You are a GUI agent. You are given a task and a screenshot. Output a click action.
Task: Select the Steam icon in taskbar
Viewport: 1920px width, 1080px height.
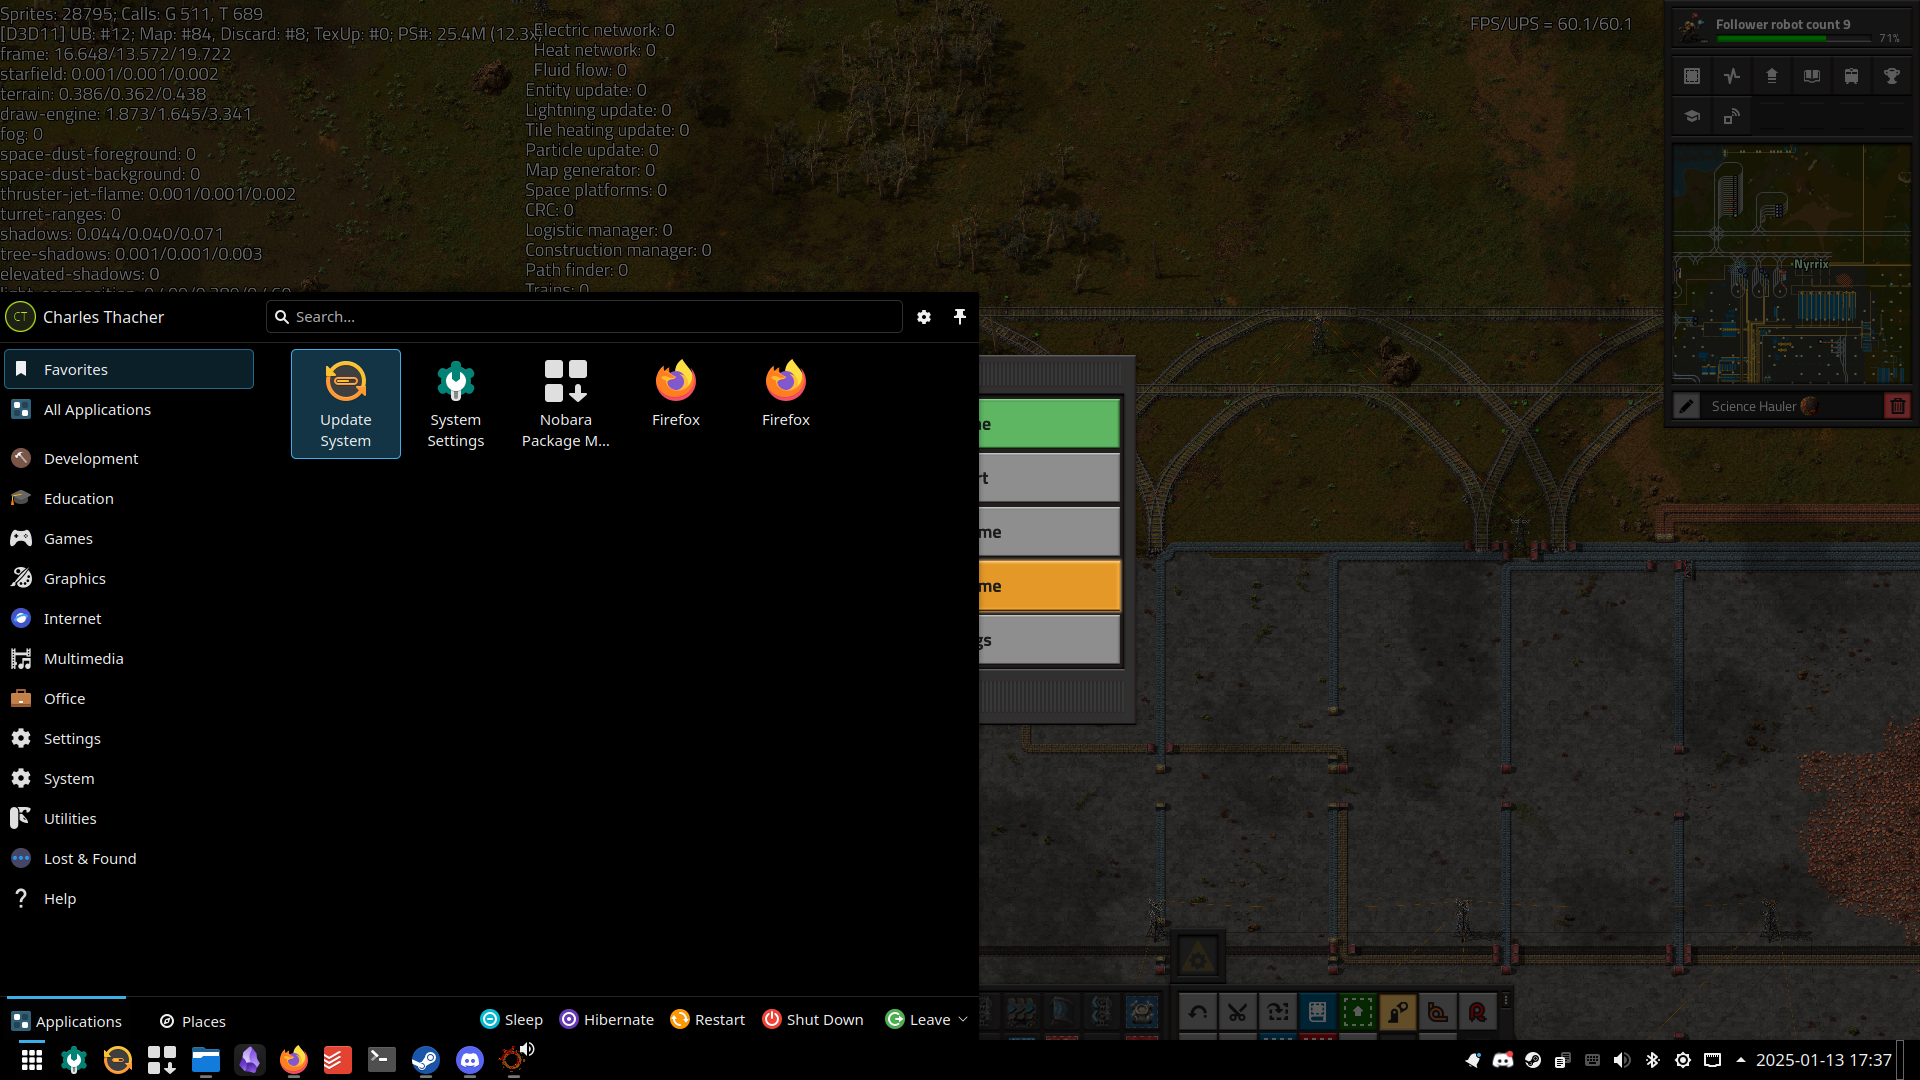point(425,1060)
